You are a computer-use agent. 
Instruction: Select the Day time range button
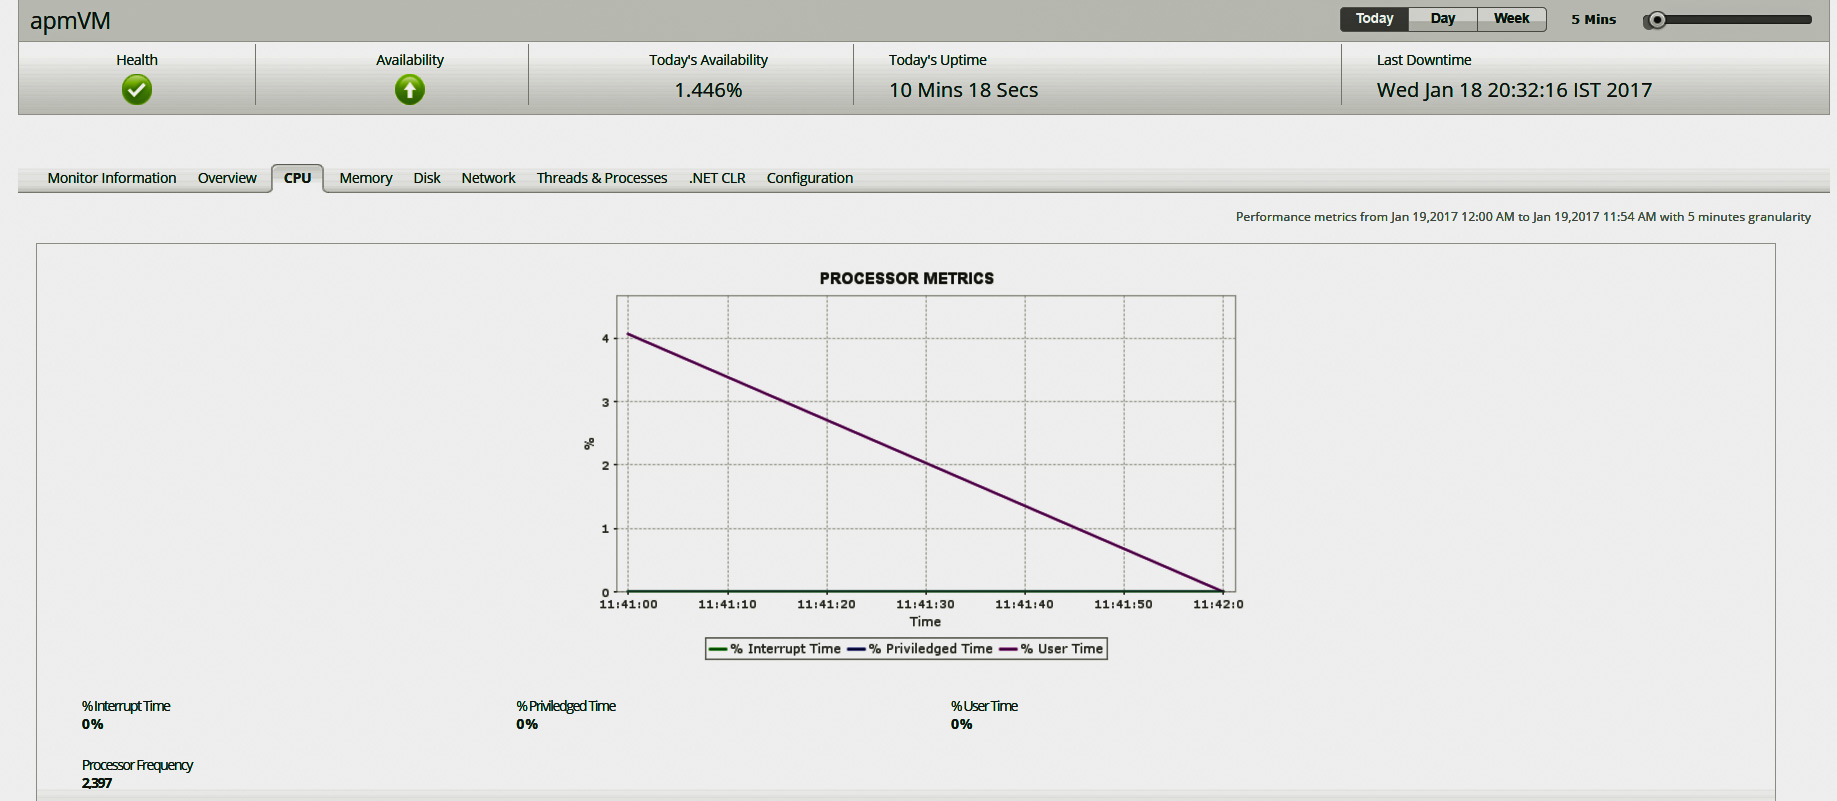click(x=1443, y=19)
